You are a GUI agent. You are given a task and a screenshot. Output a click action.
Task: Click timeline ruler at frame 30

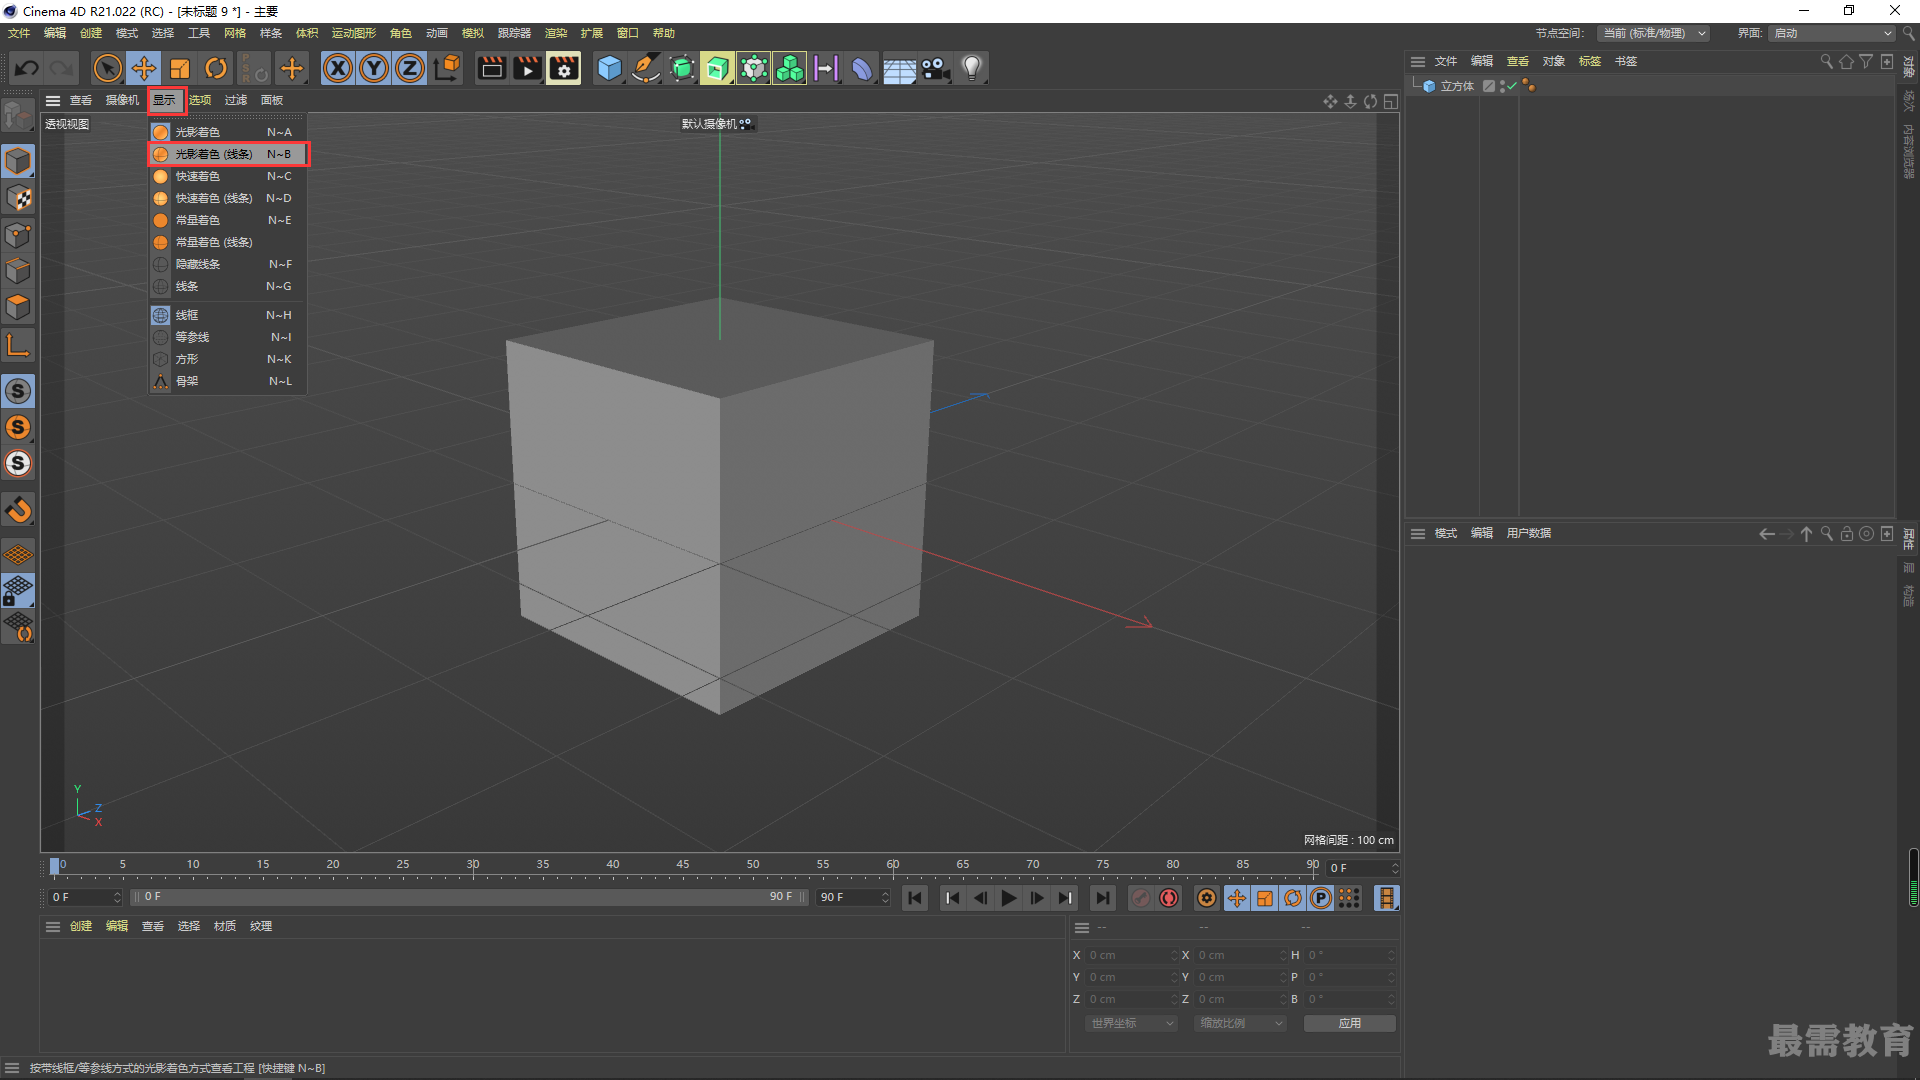pos(473,866)
